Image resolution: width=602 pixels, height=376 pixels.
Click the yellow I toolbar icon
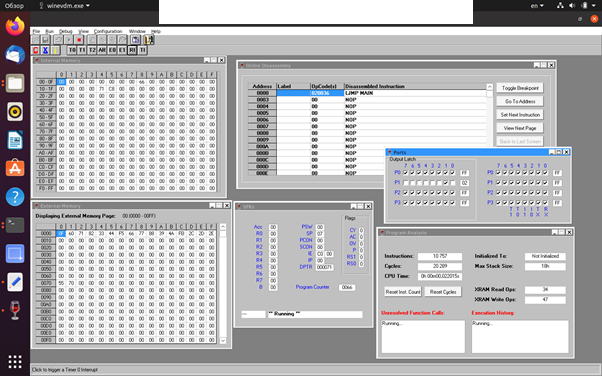click(55, 50)
